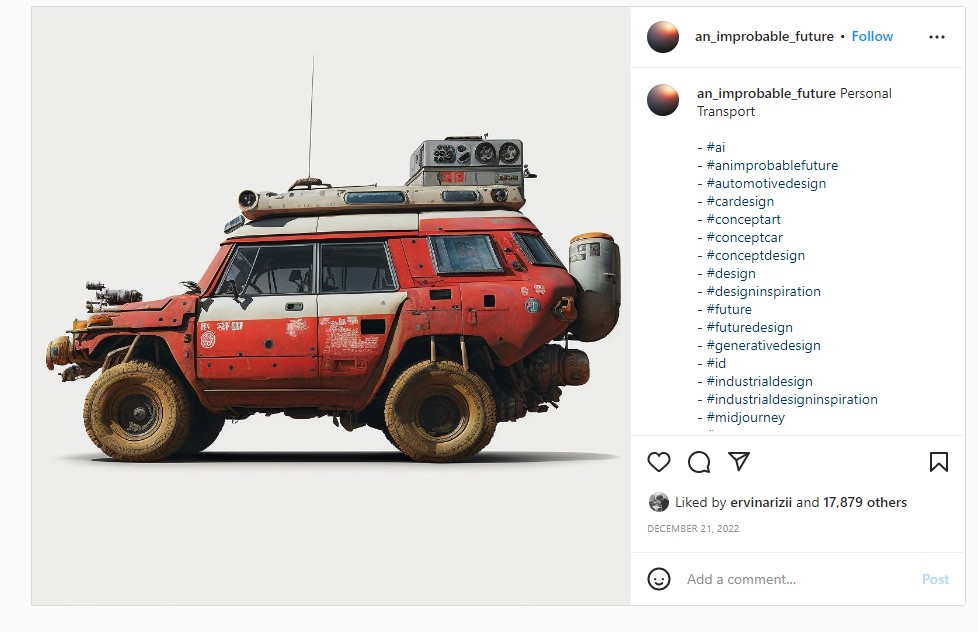Click the ervinarizii liker avatar
The width and height of the screenshot is (978, 632).
point(659,502)
